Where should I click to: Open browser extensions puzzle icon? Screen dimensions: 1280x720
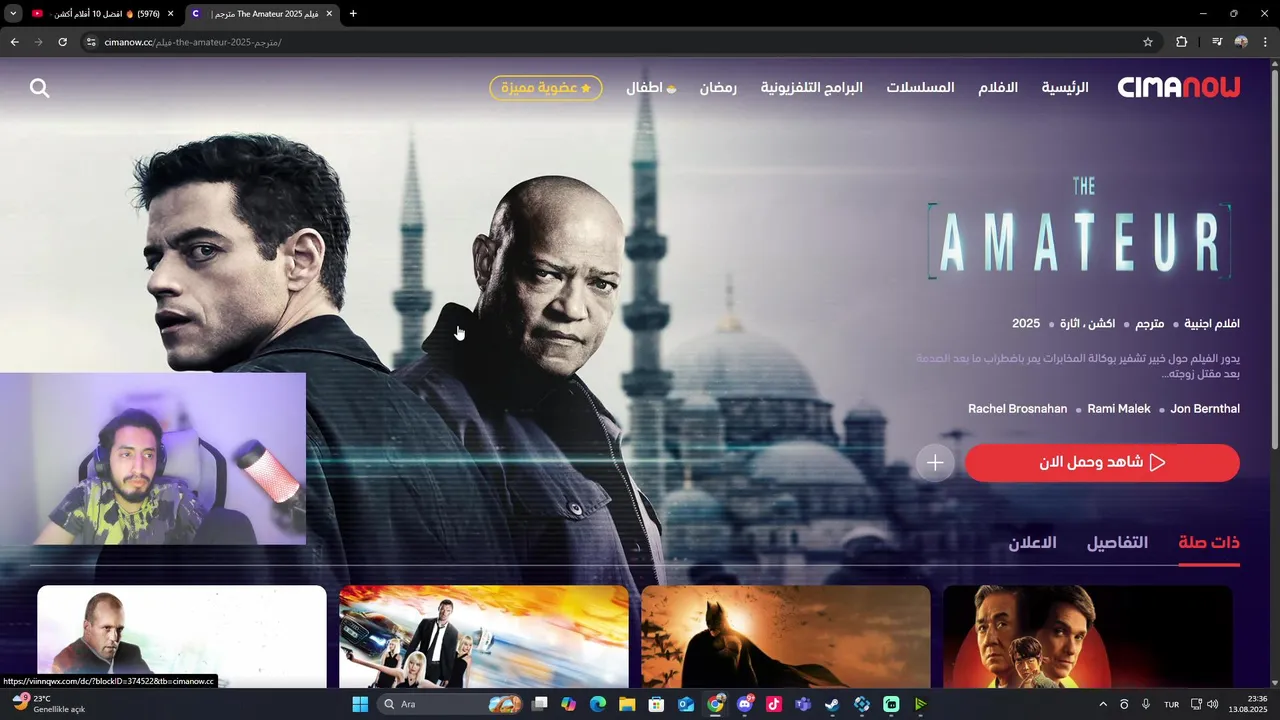[1182, 42]
